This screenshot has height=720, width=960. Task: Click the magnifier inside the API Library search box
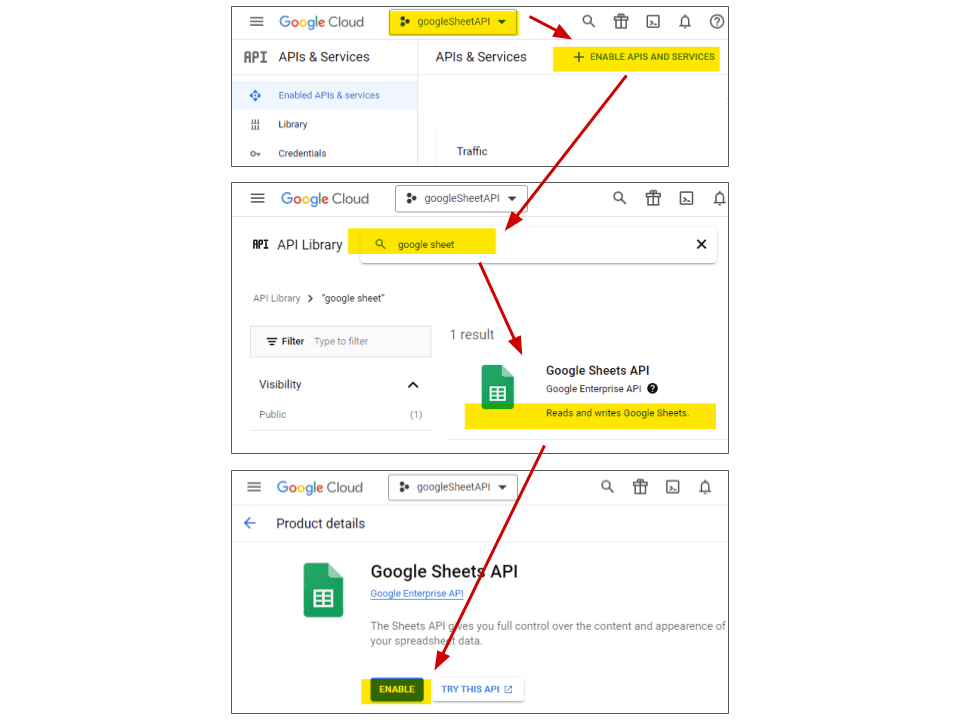380,244
